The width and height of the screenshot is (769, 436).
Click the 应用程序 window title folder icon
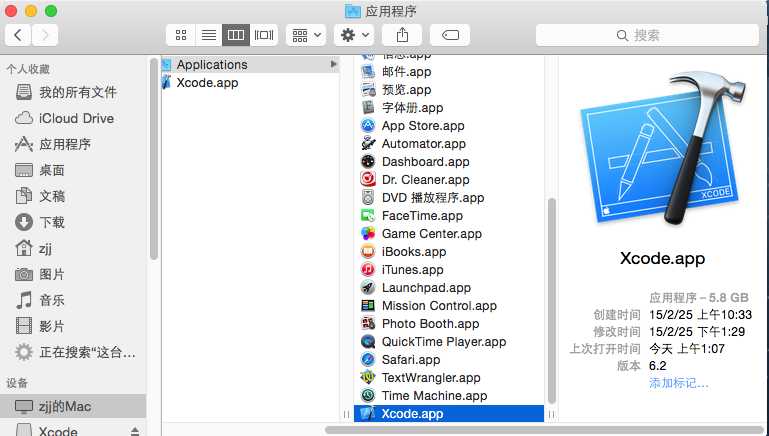coord(353,11)
